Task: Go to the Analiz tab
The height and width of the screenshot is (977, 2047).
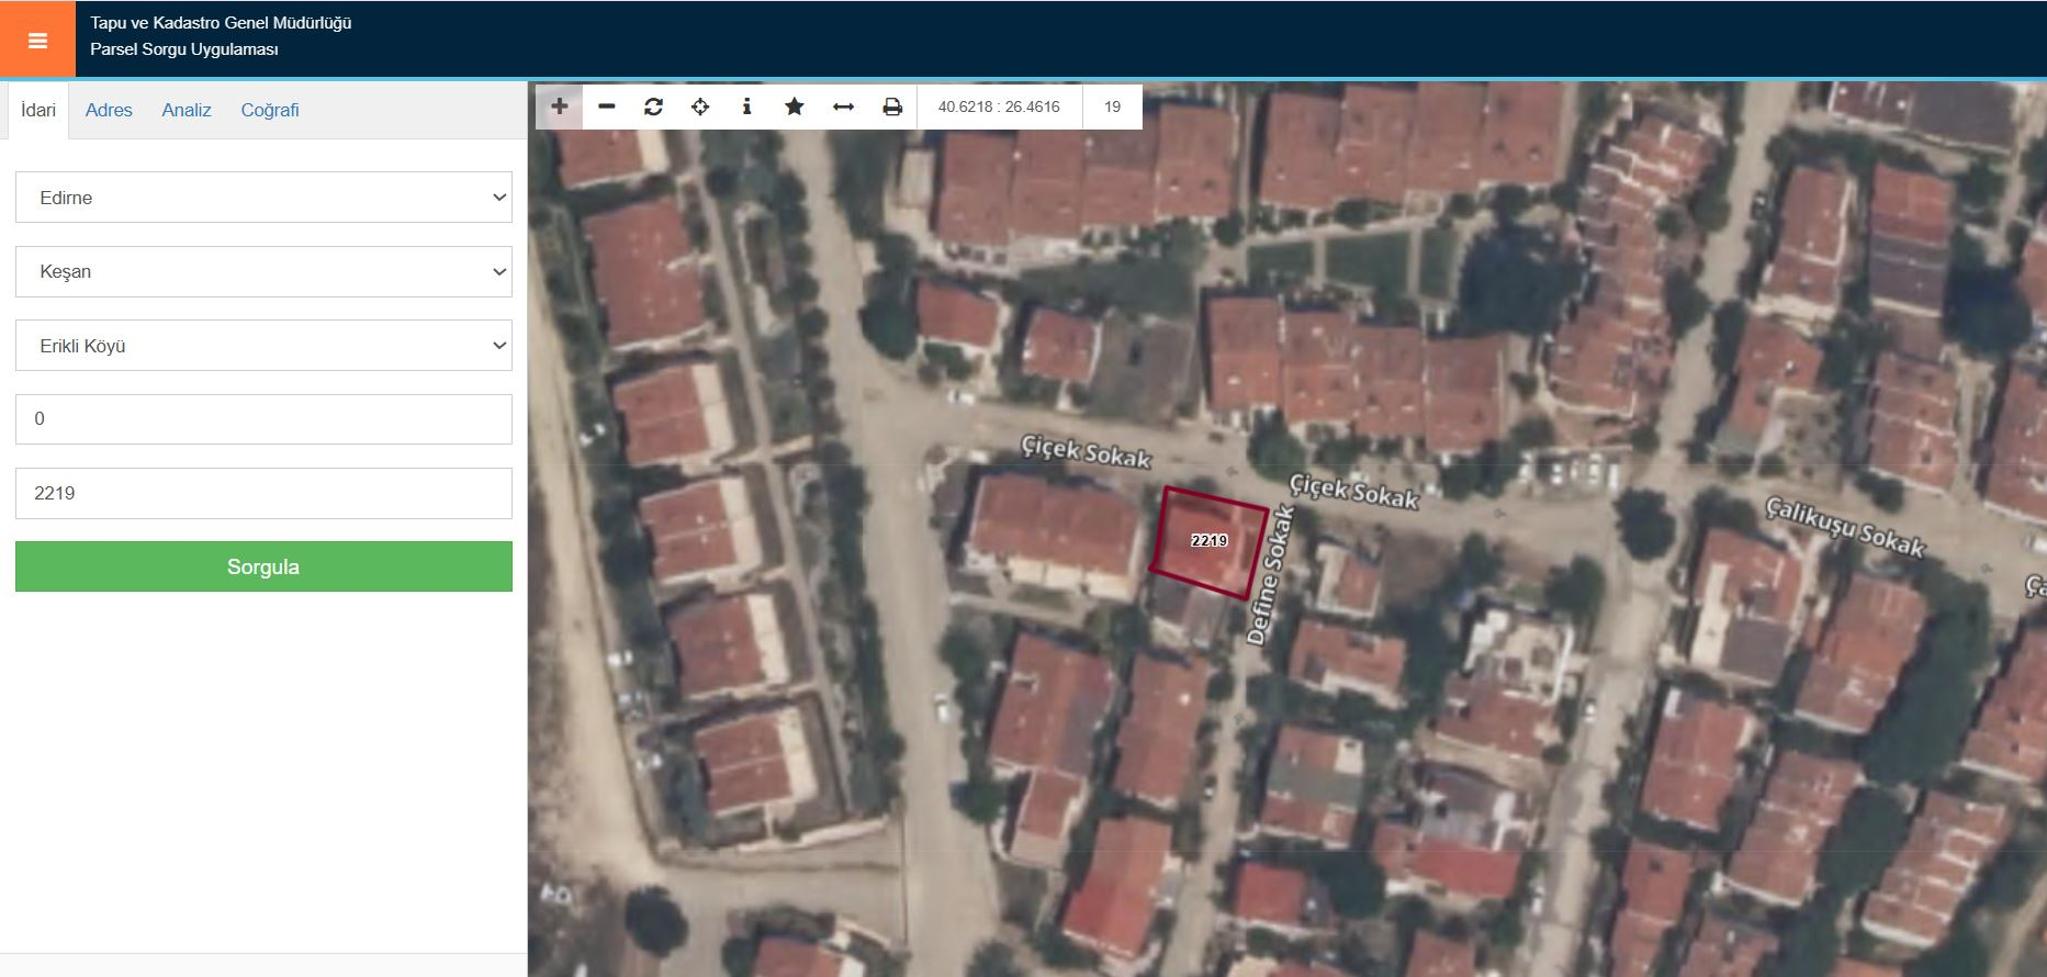Action: pos(186,110)
